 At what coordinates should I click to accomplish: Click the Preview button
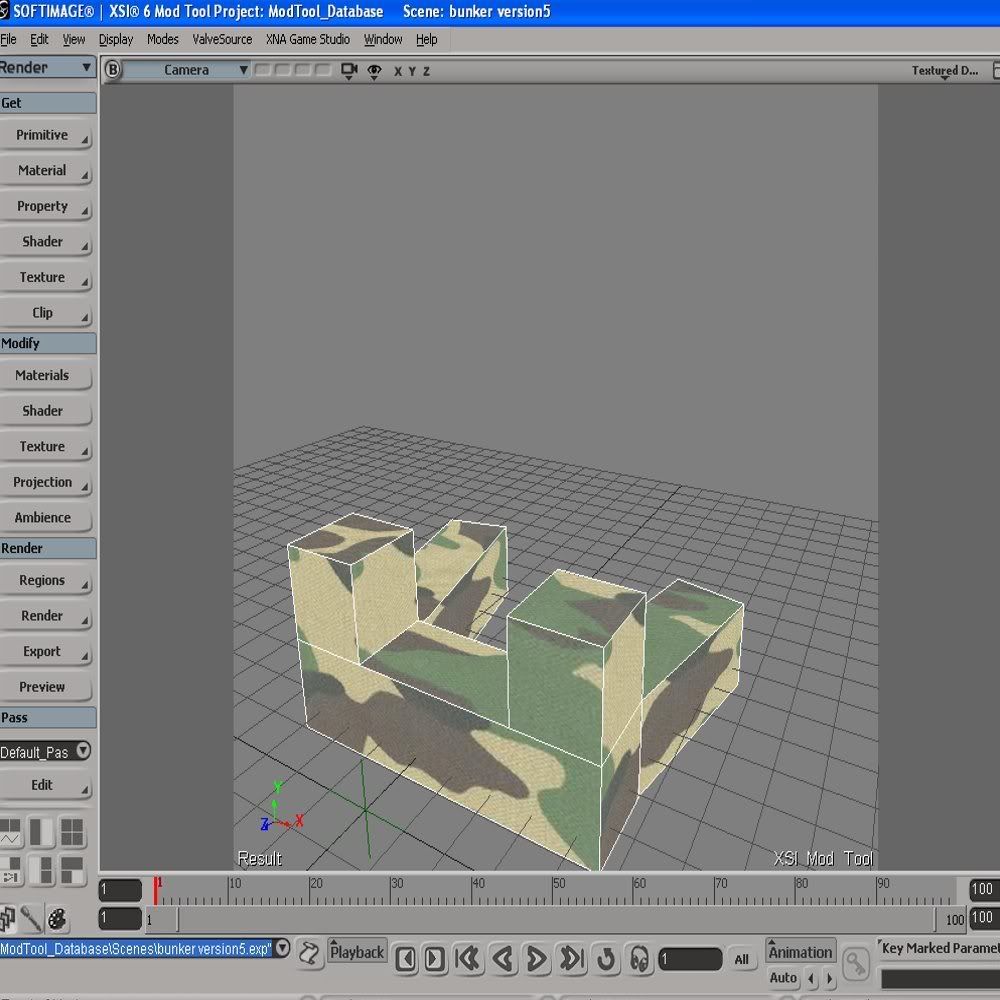[45, 688]
